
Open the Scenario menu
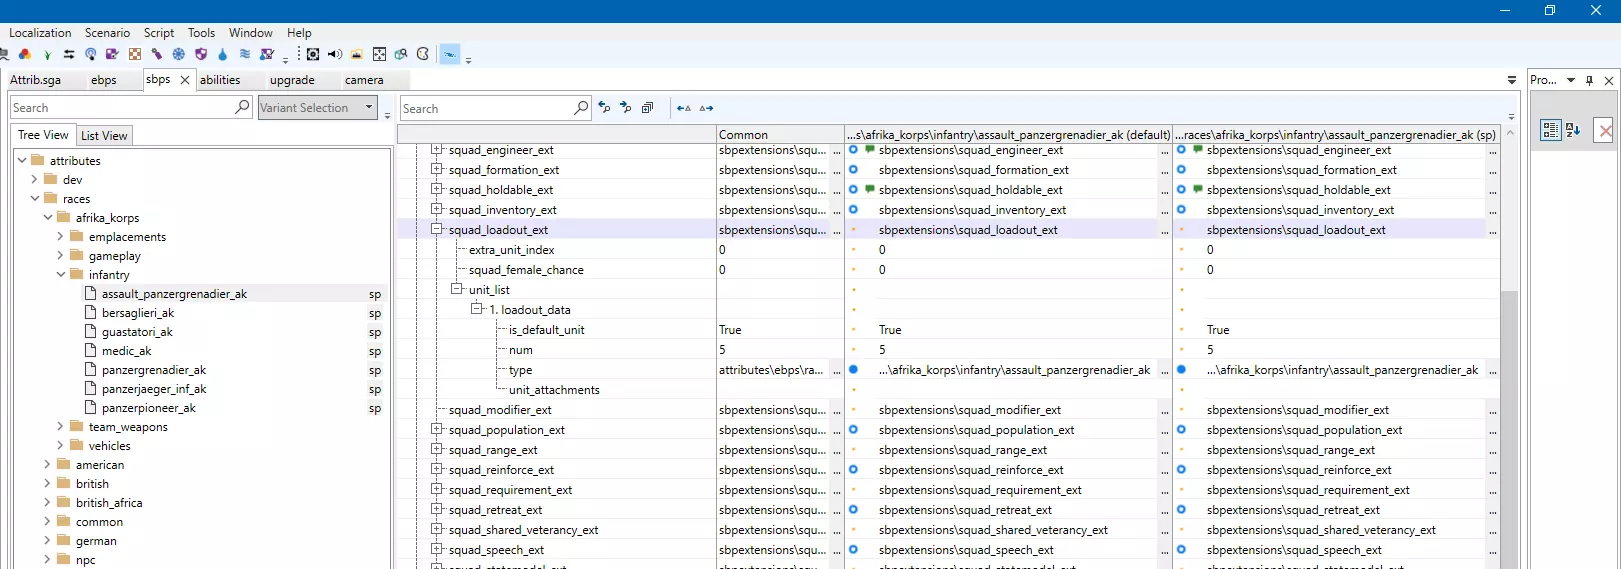(x=107, y=33)
